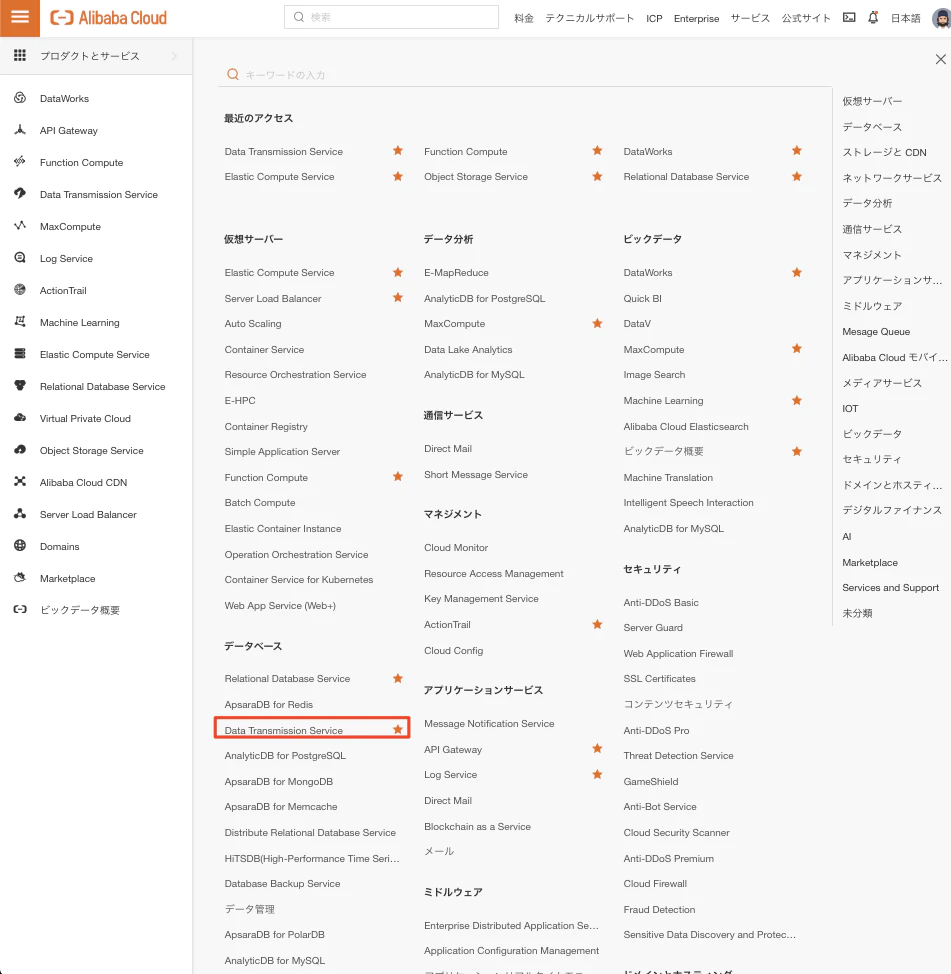Open Quick BI in ビックデータ
Screen dimensions: 951x974
click(x=642, y=298)
